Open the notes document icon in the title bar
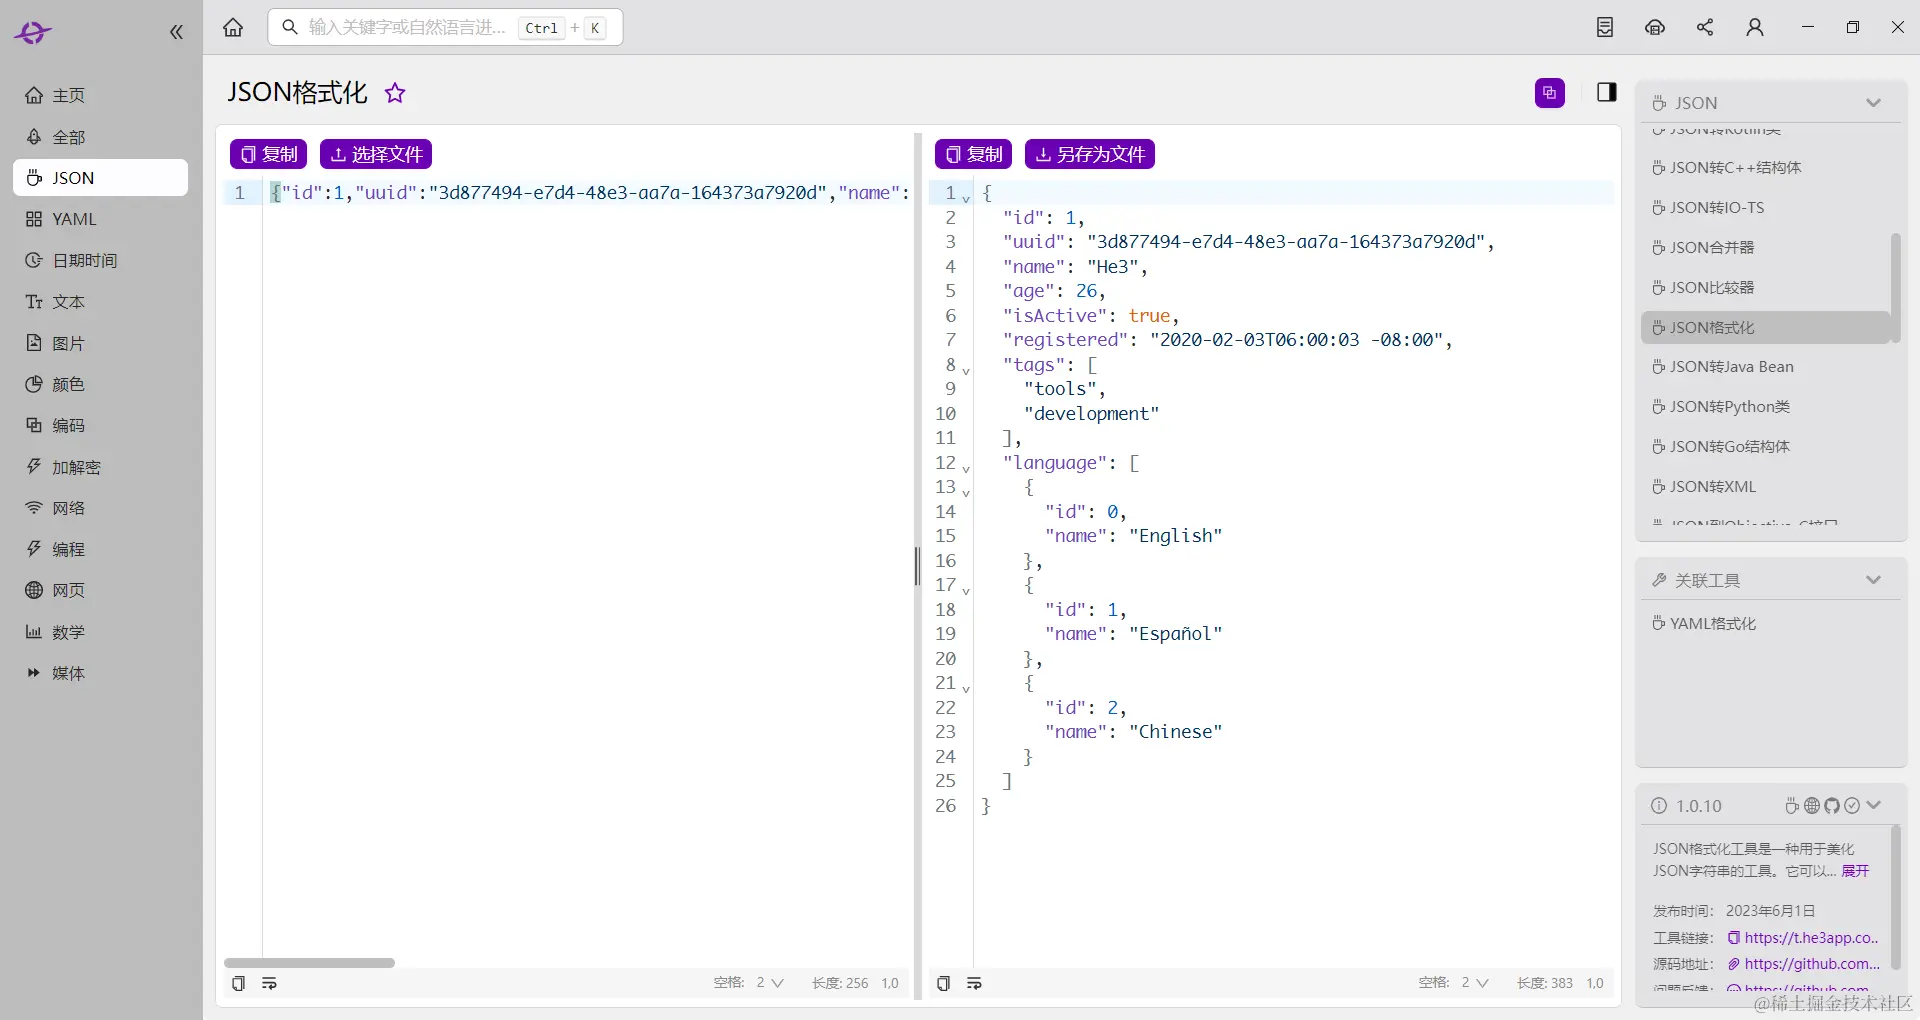The height and width of the screenshot is (1020, 1920). tap(1605, 27)
